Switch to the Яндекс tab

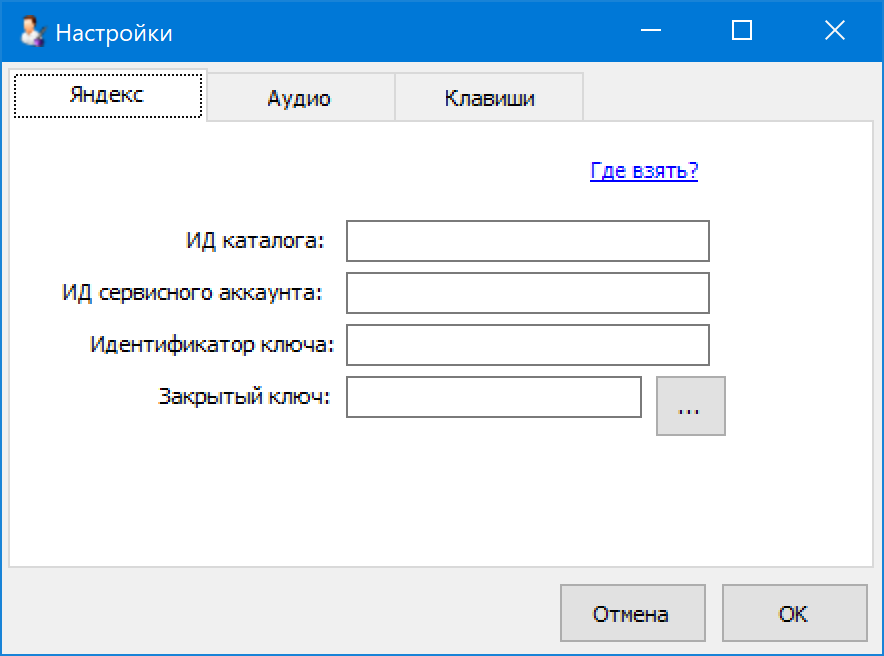(x=107, y=96)
